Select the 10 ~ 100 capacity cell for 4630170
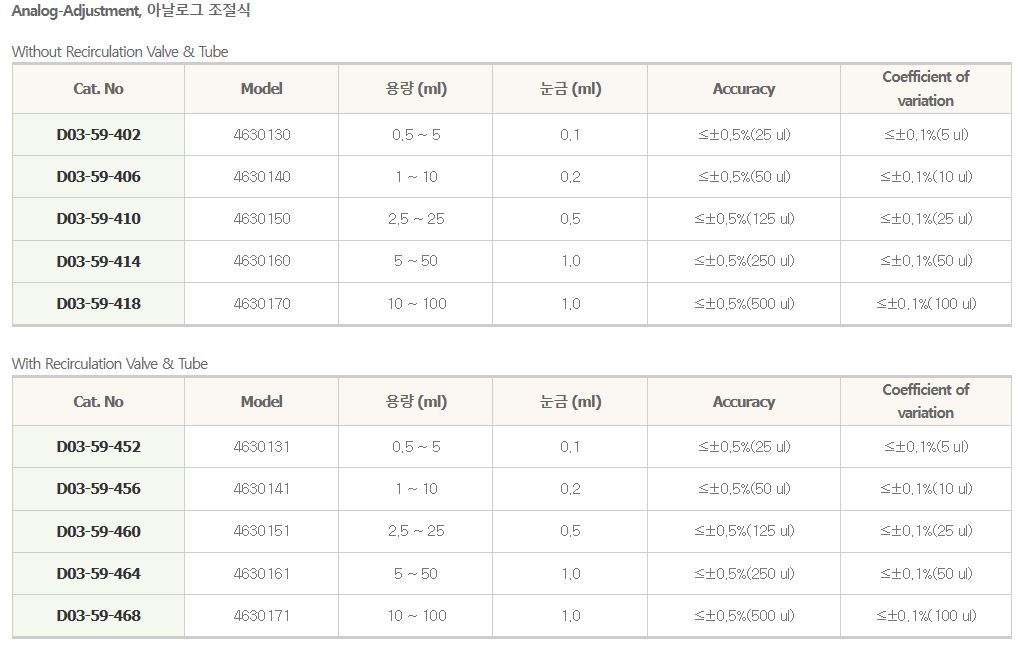This screenshot has width=1021, height=651. point(417,303)
